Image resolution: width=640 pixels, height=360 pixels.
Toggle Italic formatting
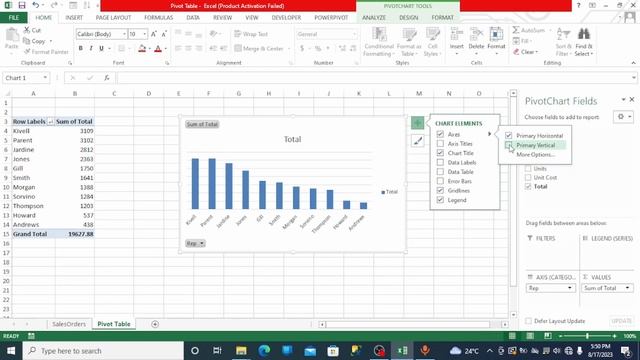[x=91, y=49]
